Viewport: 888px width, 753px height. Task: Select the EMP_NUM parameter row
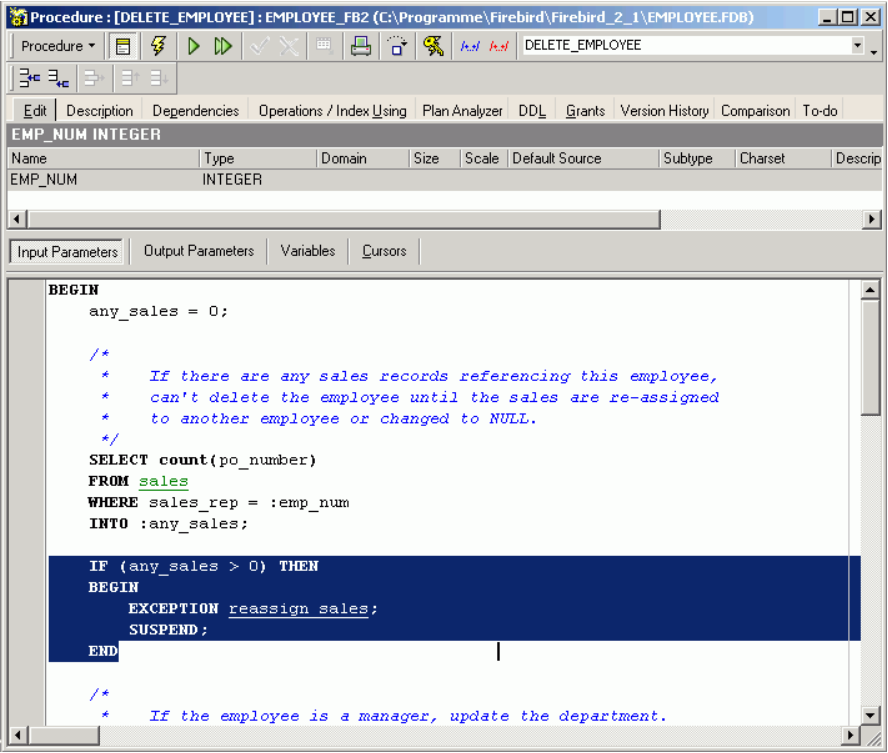point(100,180)
